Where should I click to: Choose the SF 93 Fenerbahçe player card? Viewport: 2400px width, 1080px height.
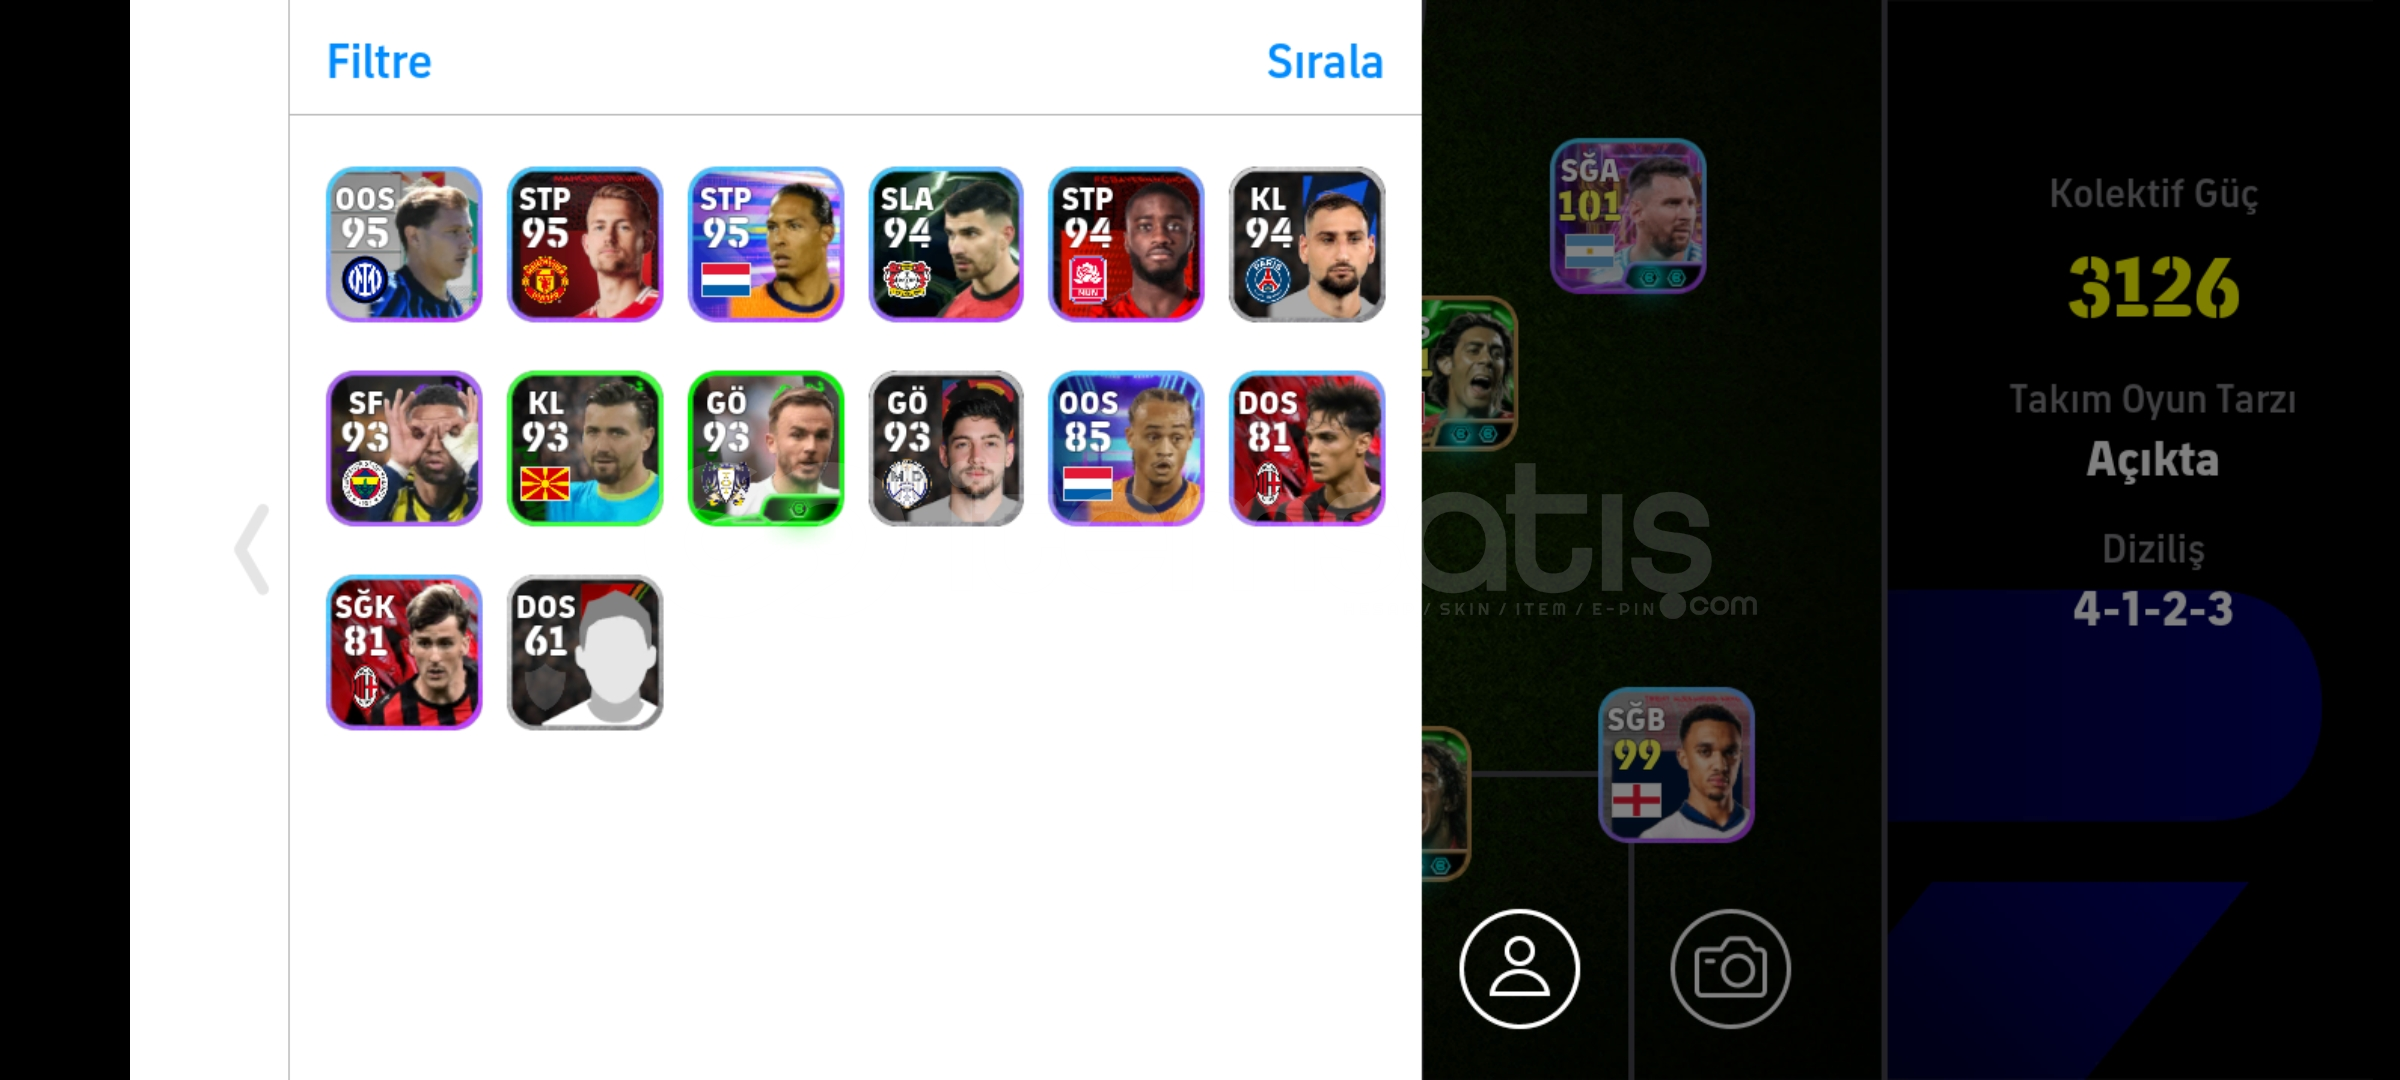(x=404, y=448)
